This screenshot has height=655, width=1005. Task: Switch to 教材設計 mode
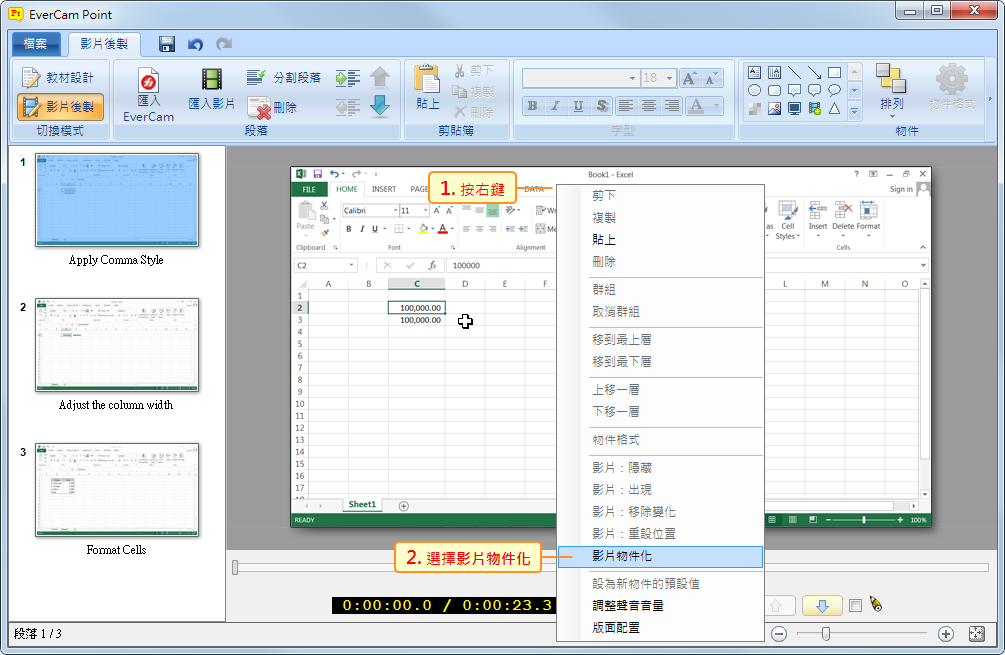click(60, 77)
